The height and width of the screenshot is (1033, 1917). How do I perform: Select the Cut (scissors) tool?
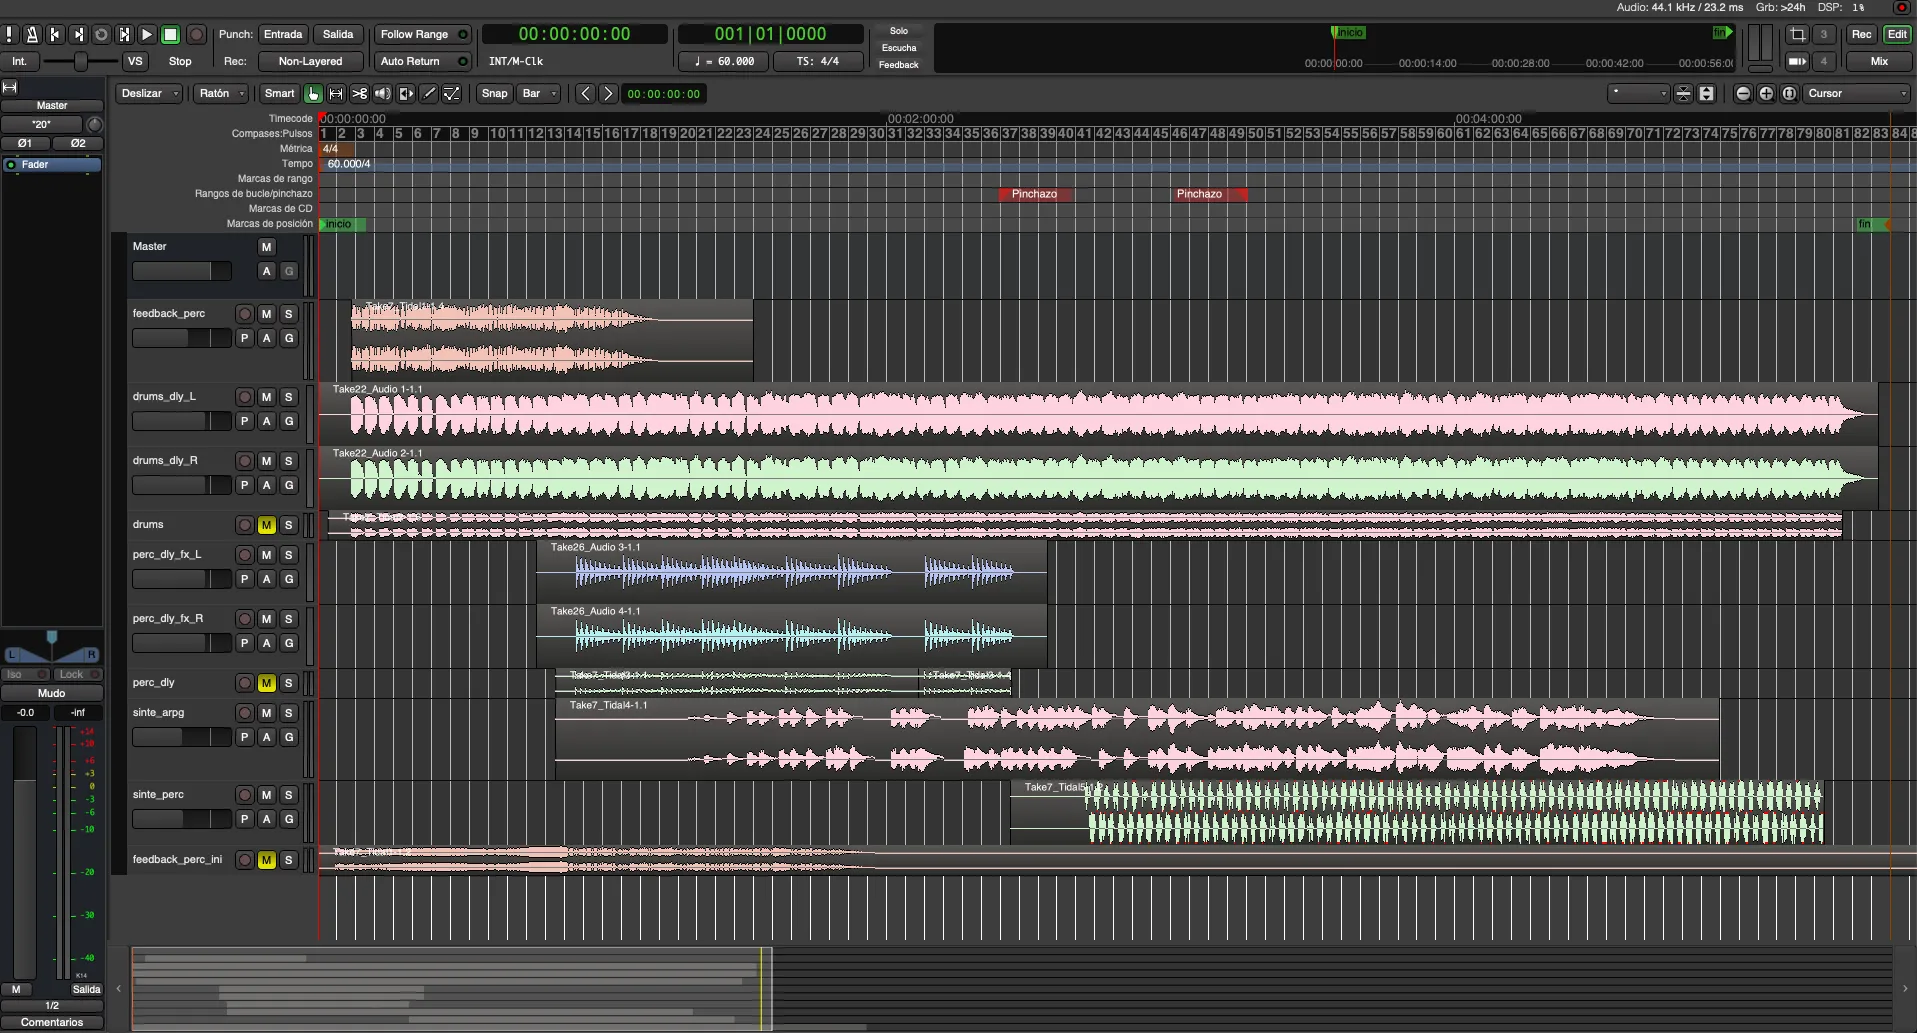click(x=359, y=94)
